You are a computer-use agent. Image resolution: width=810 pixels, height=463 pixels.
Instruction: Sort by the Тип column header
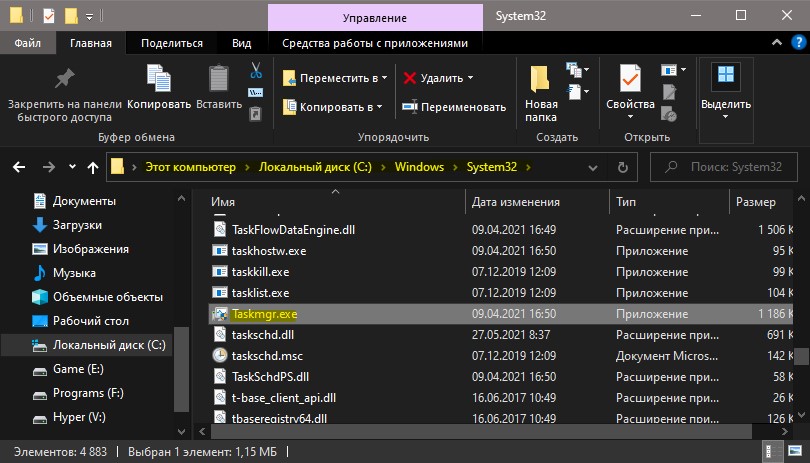click(669, 202)
